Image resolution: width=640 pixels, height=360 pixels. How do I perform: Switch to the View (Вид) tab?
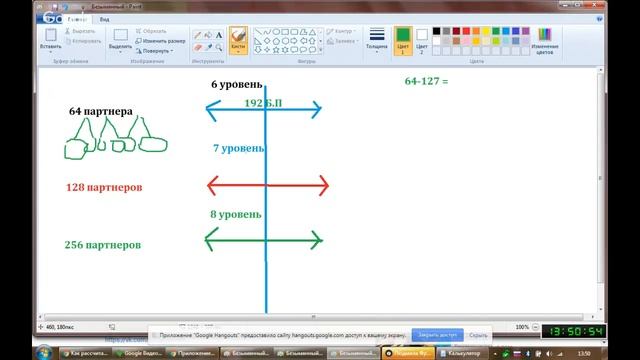click(104, 19)
